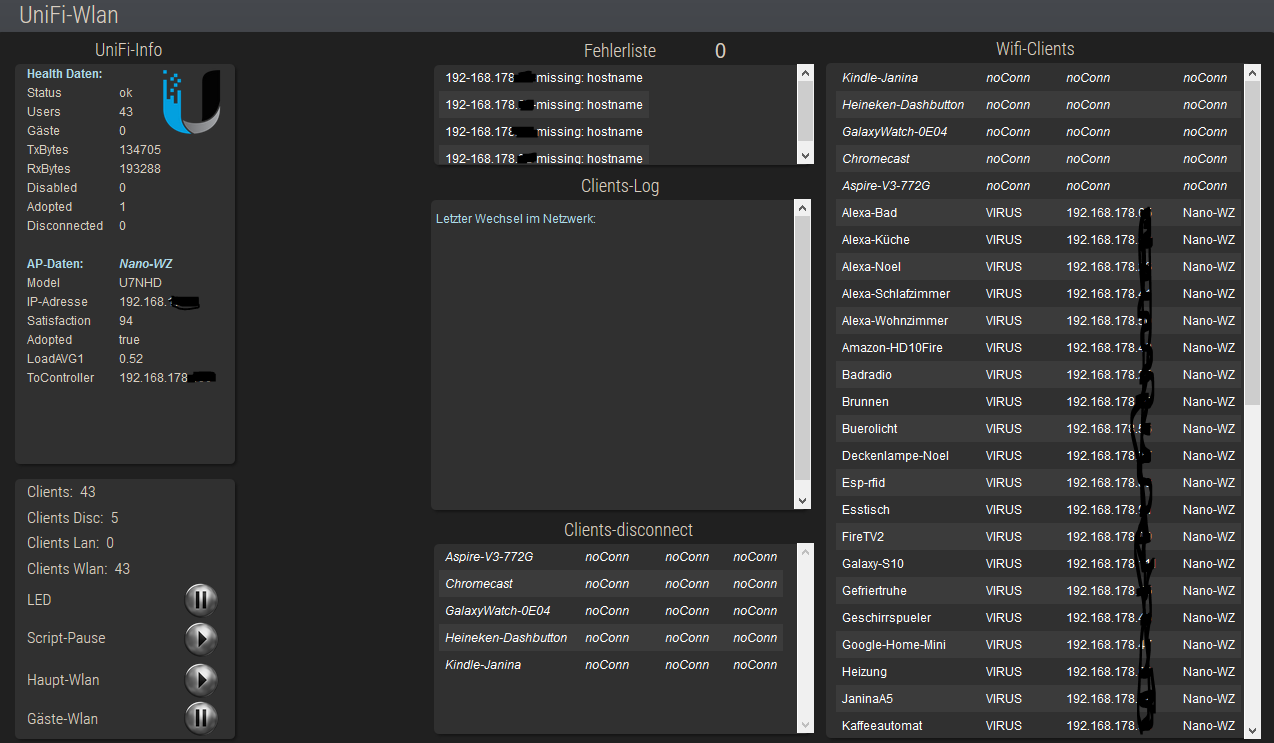This screenshot has width=1274, height=743.
Task: Click the U7NHD model value
Action: [x=140, y=283]
